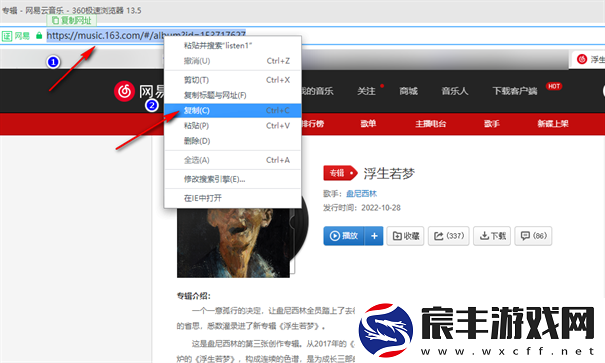
Task: Click the album title 浮生若梦
Action: tap(389, 174)
